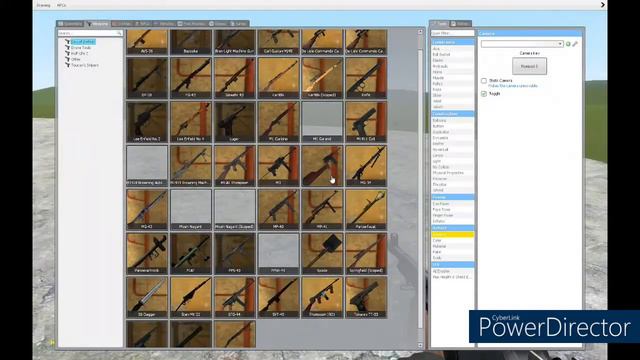Select the MG-42 weapon icon
The height and width of the screenshot is (360, 640).
click(x=147, y=209)
